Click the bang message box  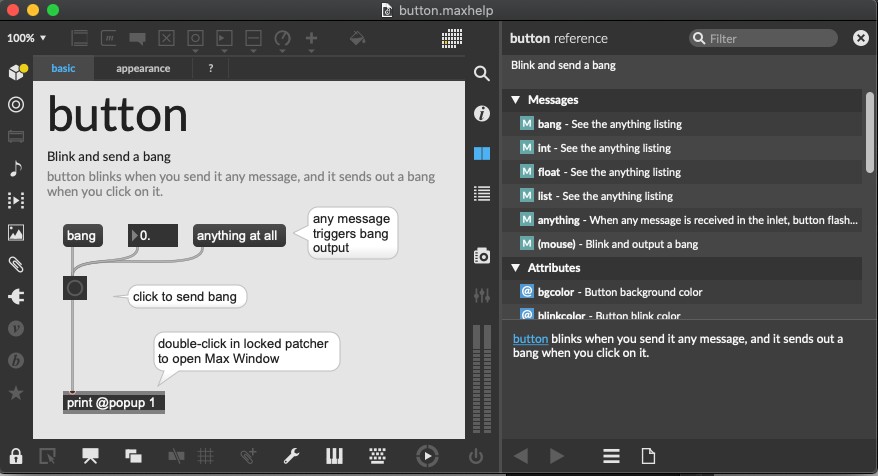click(82, 236)
